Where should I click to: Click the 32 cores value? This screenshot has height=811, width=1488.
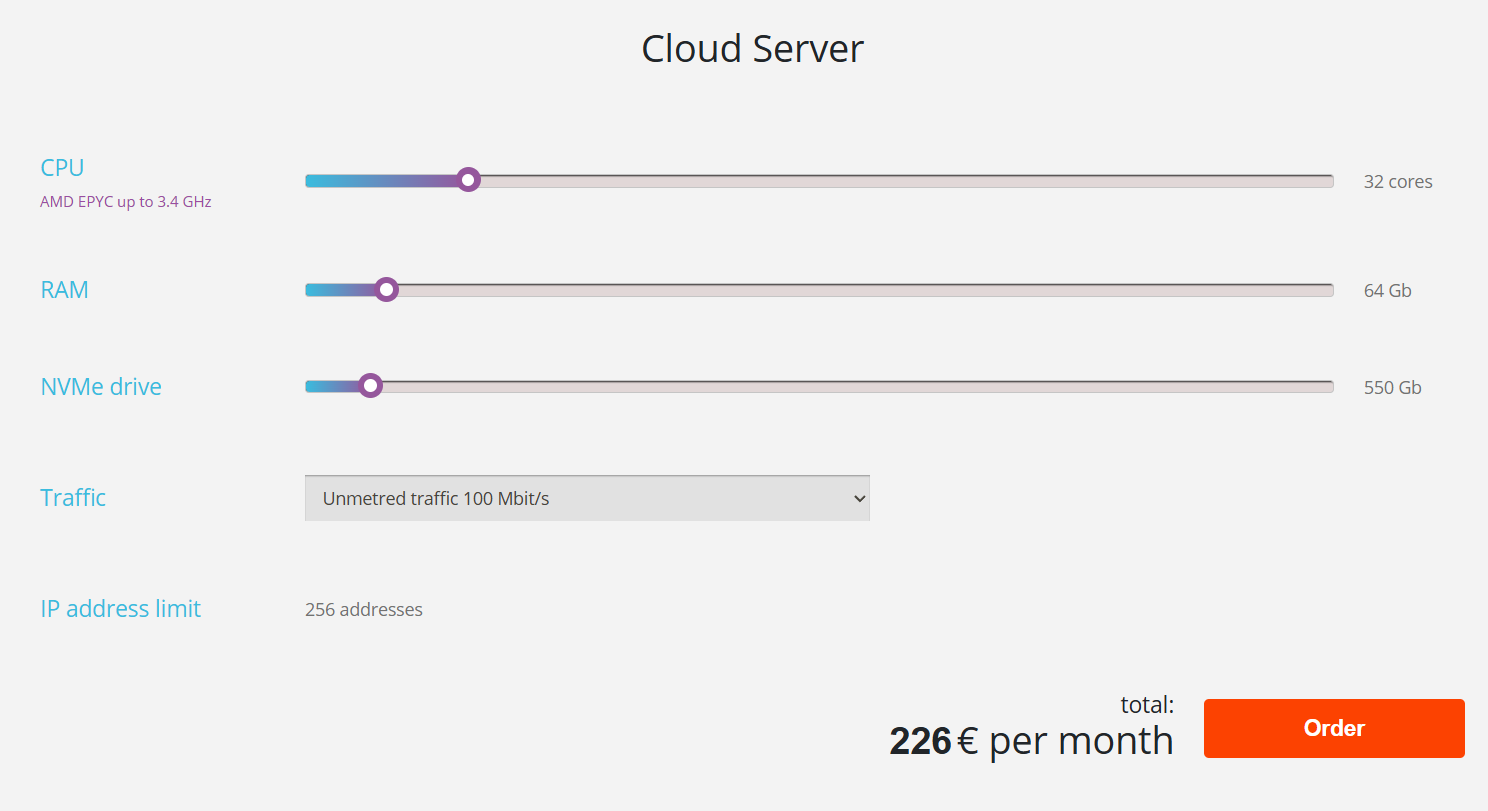[x=1397, y=182]
